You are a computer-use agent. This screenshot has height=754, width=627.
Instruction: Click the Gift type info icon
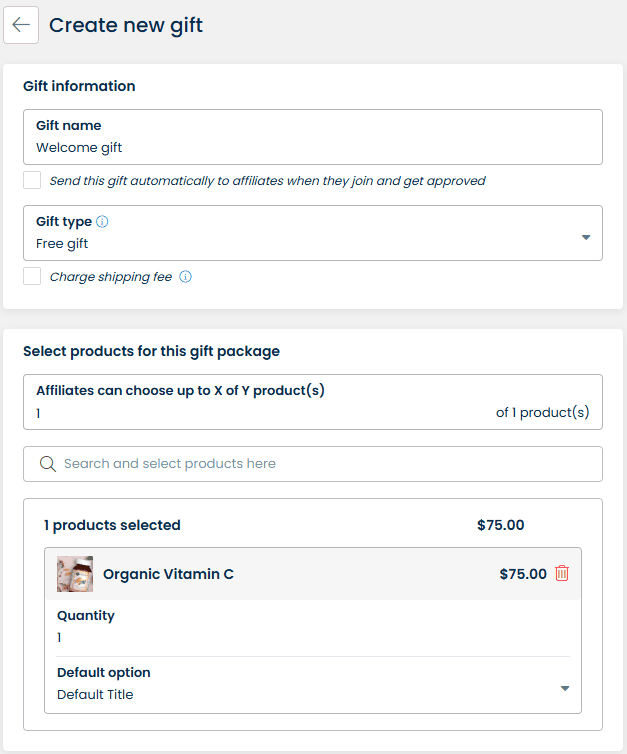102,222
